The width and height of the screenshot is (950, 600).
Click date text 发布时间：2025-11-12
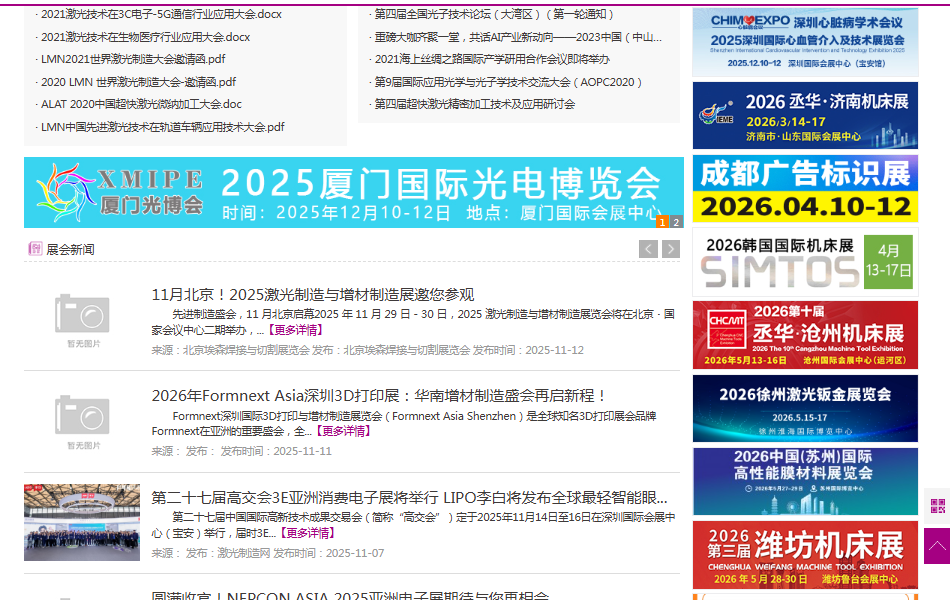tap(528, 350)
